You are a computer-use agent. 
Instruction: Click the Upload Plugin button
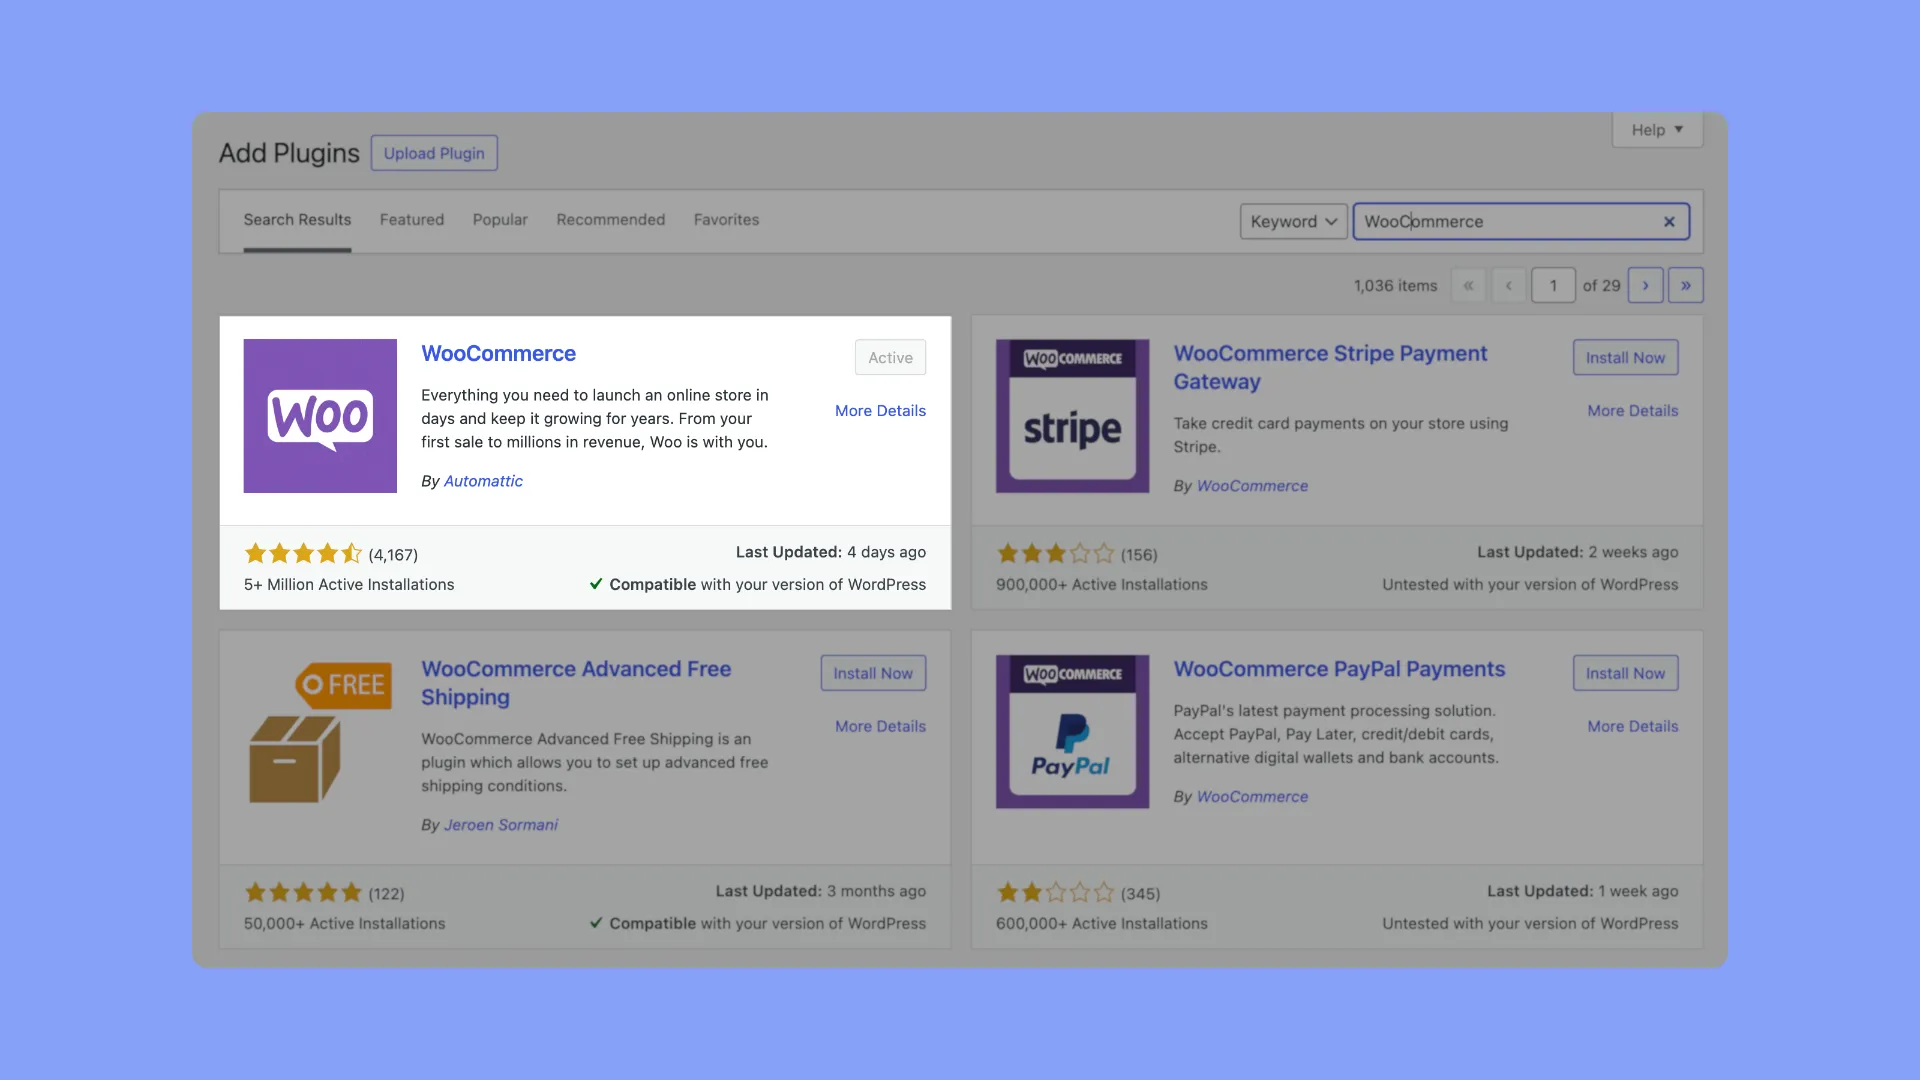[x=434, y=153]
